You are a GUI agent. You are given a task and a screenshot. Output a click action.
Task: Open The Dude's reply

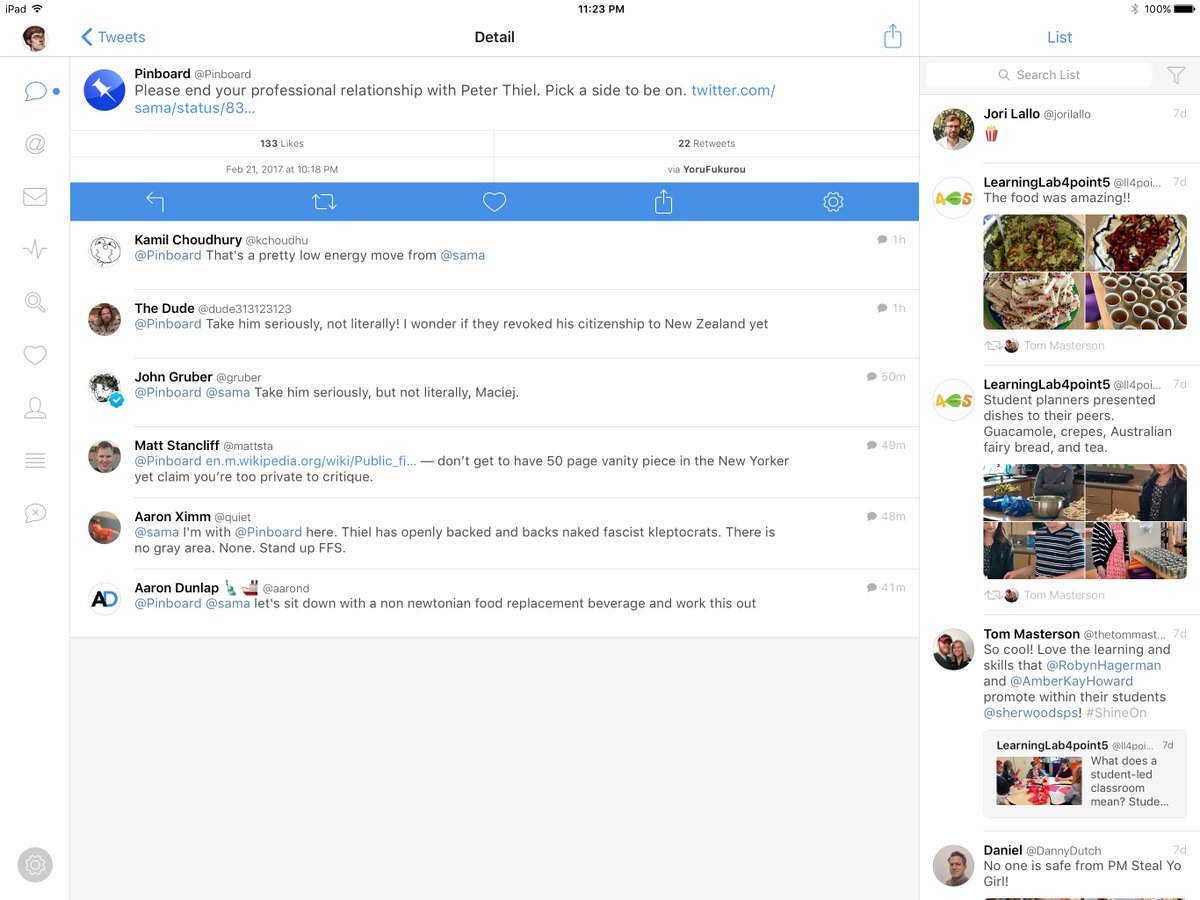point(494,324)
